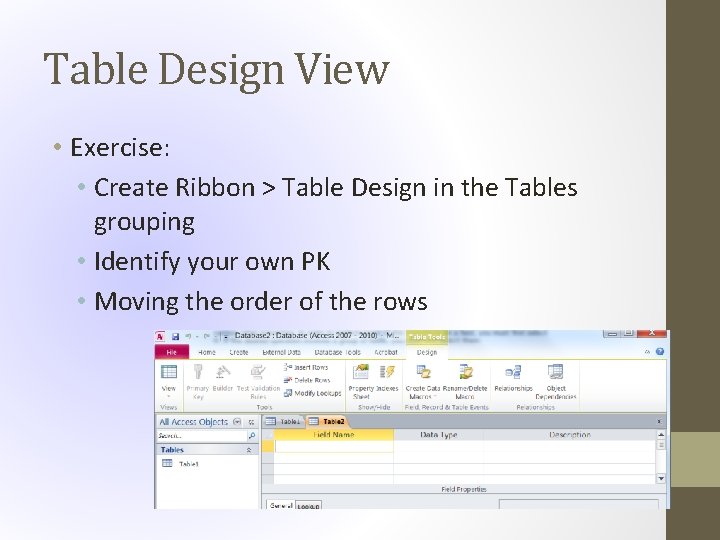This screenshot has height=540, width=720.
Task: Open the Customize Quick Access Toolbar dropdown
Action: coord(225,337)
